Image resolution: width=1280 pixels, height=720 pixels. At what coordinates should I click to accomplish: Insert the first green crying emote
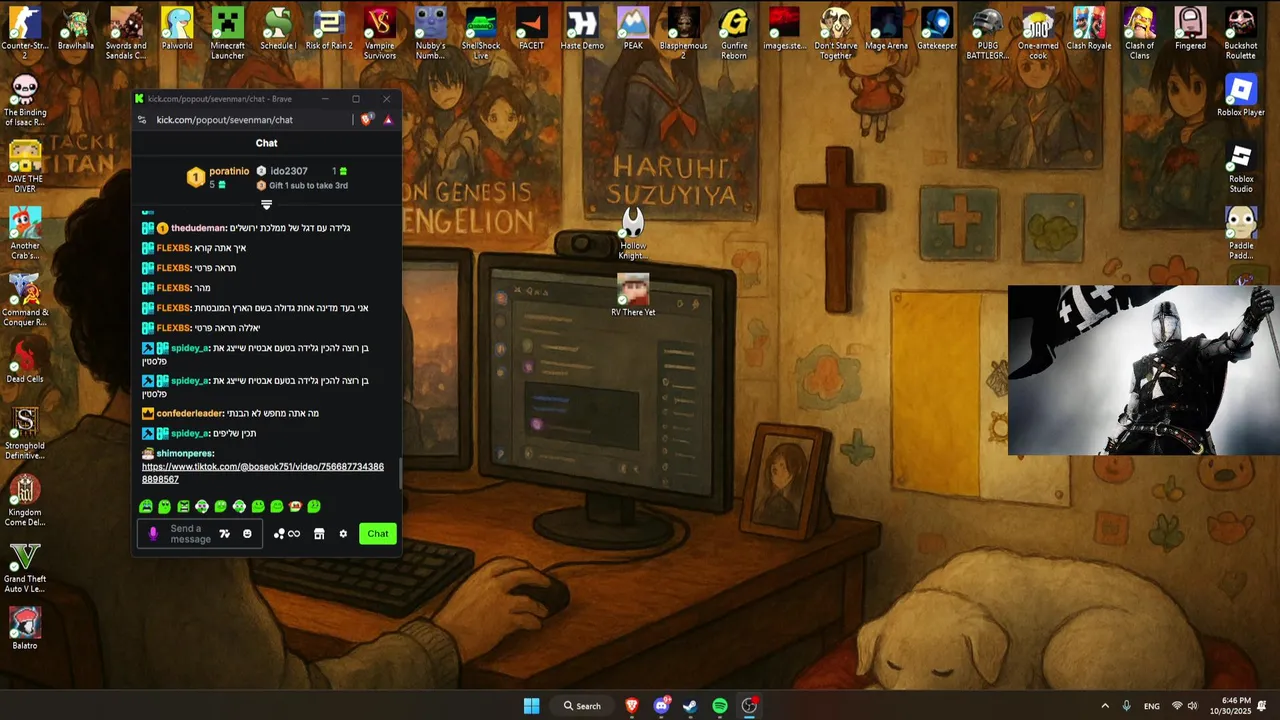[x=146, y=507]
